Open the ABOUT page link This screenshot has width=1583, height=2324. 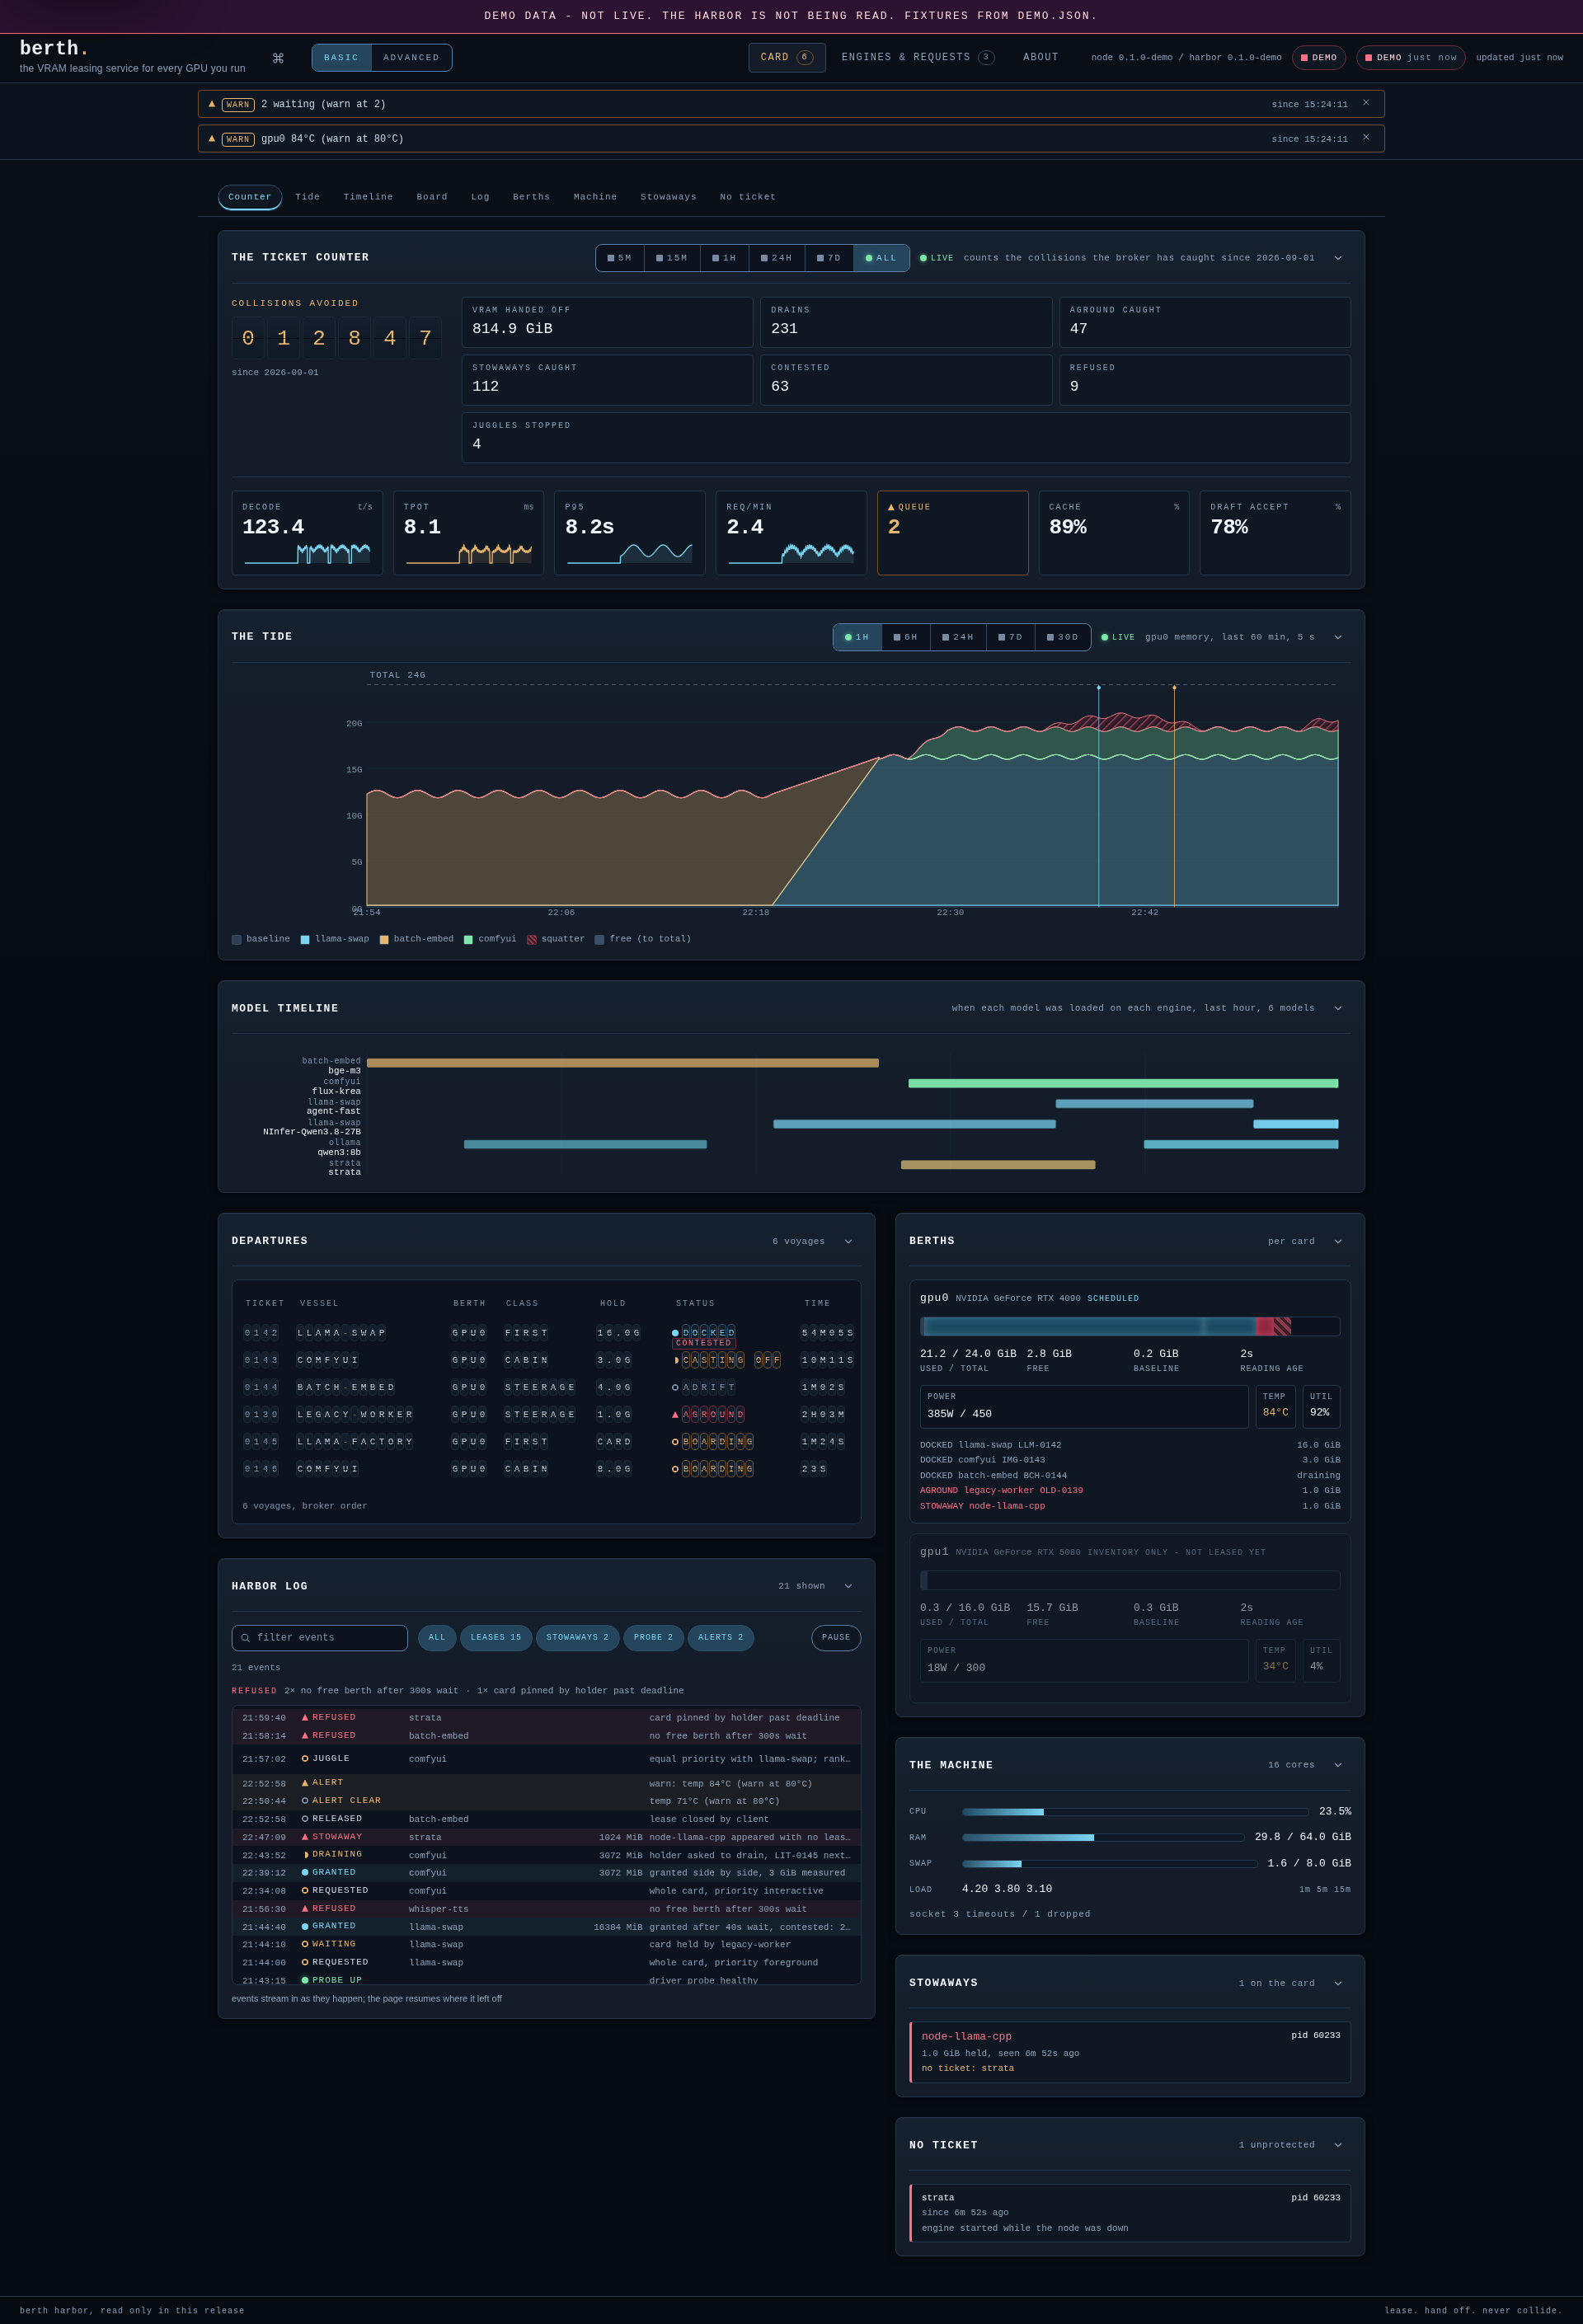tap(1040, 57)
